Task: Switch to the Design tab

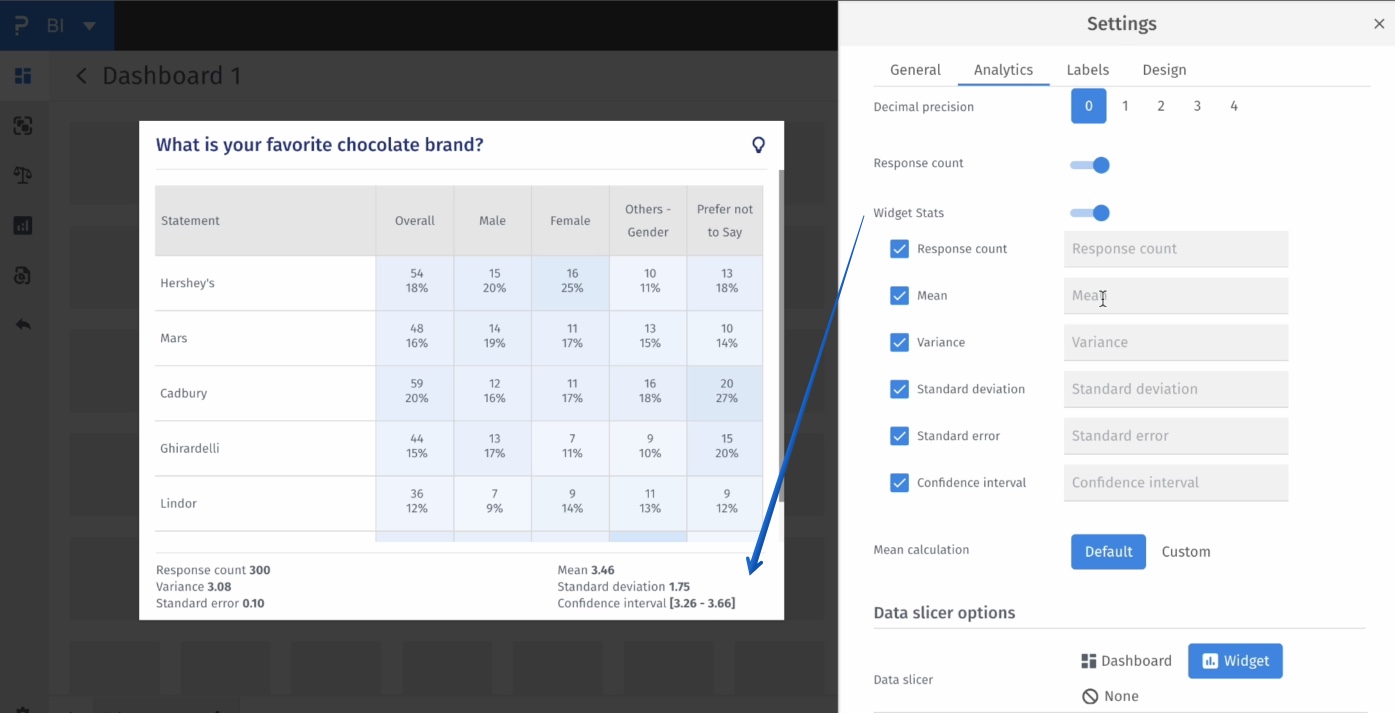Action: coord(1164,70)
